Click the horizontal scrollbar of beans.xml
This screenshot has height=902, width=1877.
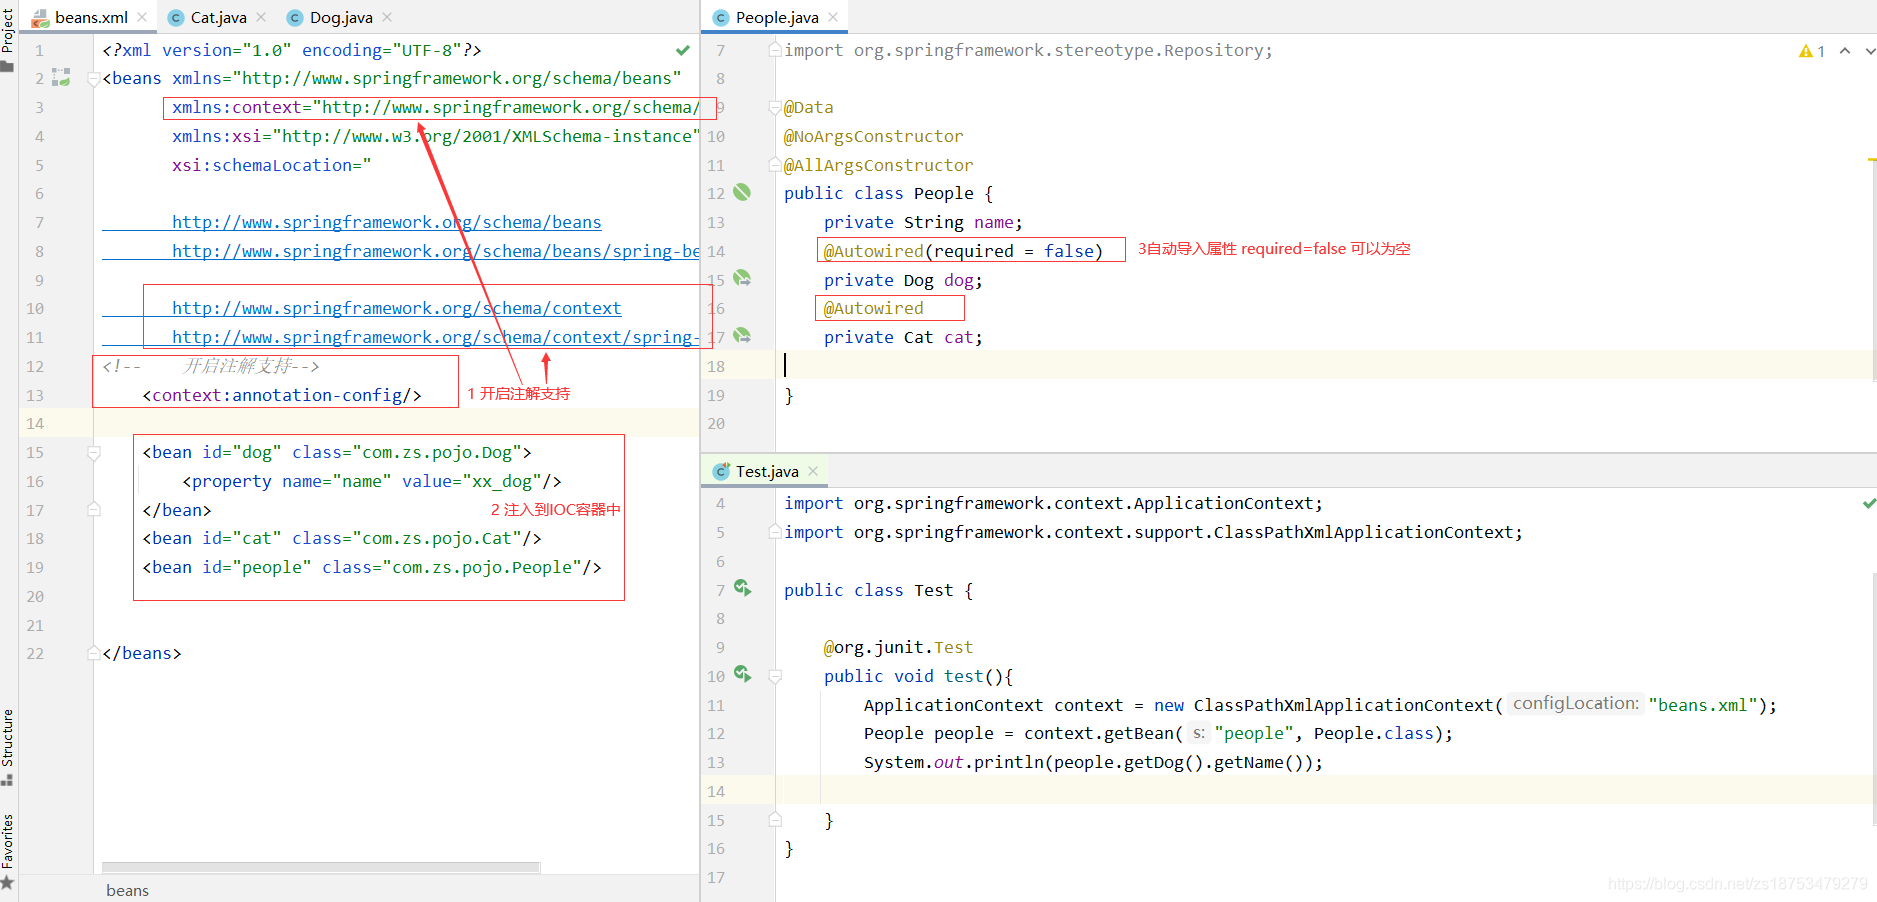[321, 867]
